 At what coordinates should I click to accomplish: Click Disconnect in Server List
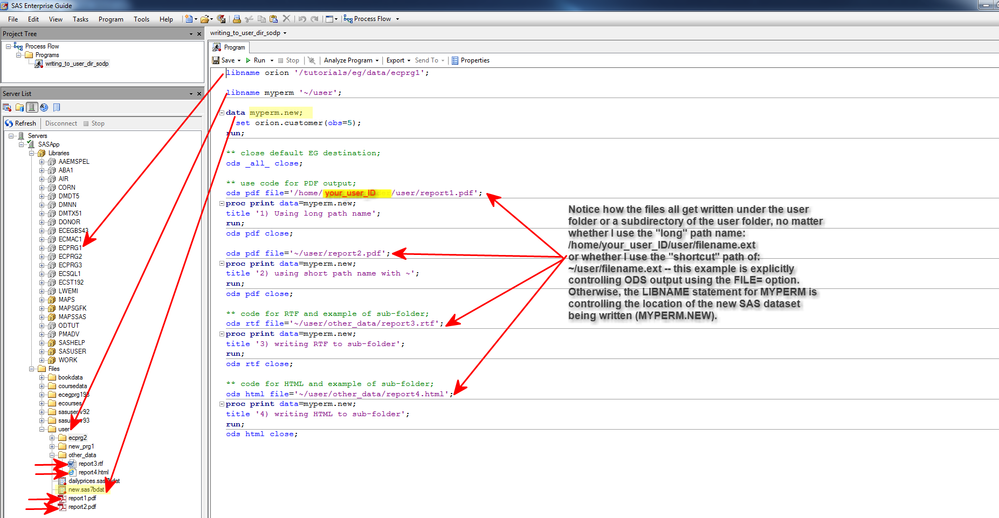coord(61,123)
